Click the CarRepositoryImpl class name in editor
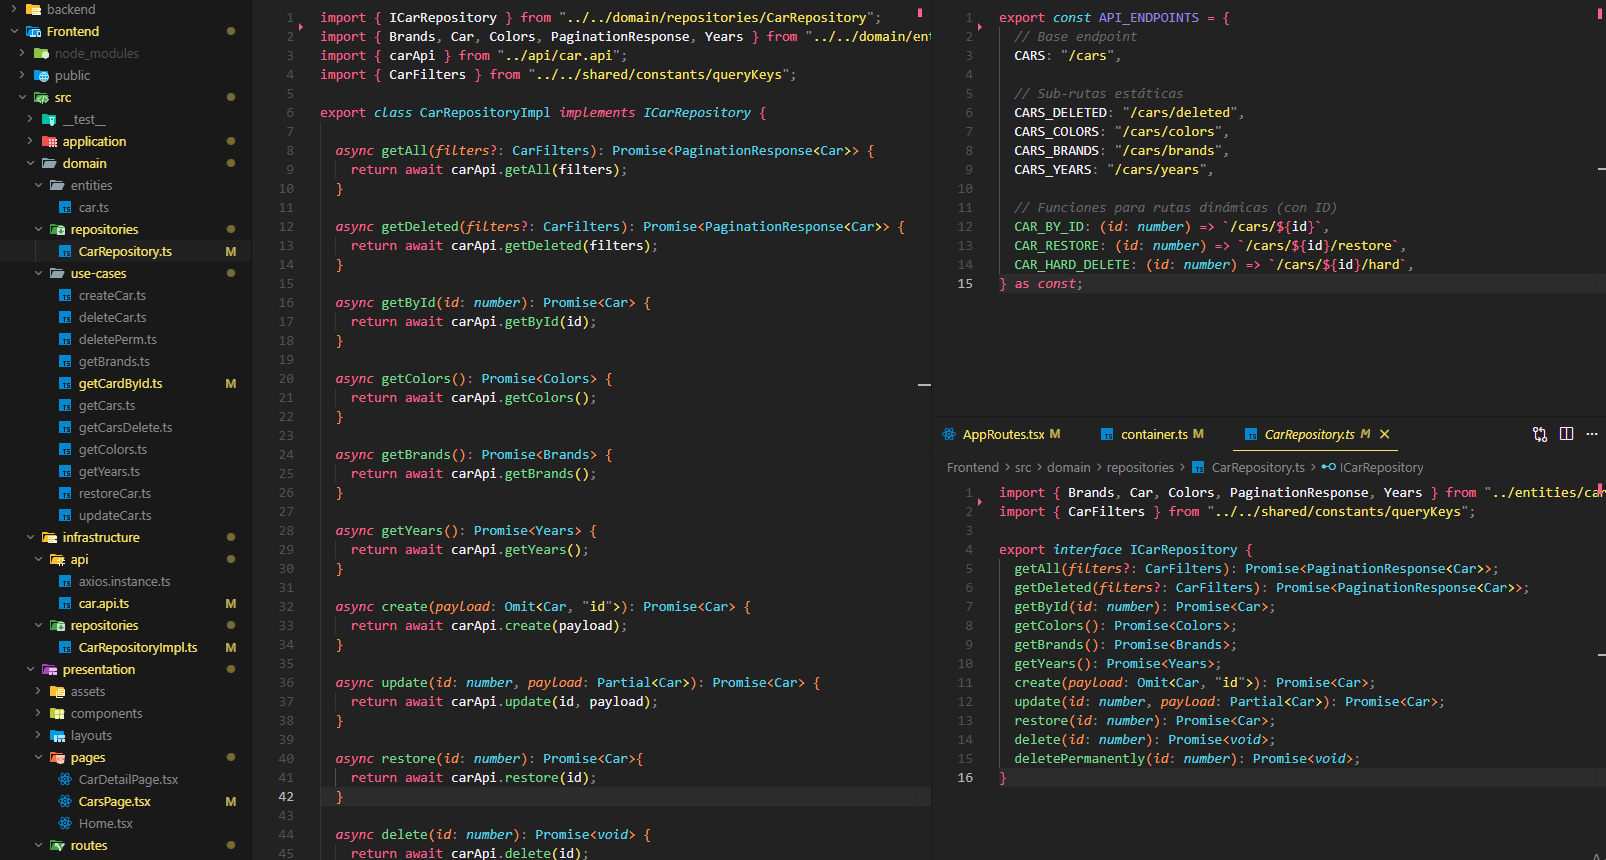The image size is (1606, 860). (x=485, y=113)
